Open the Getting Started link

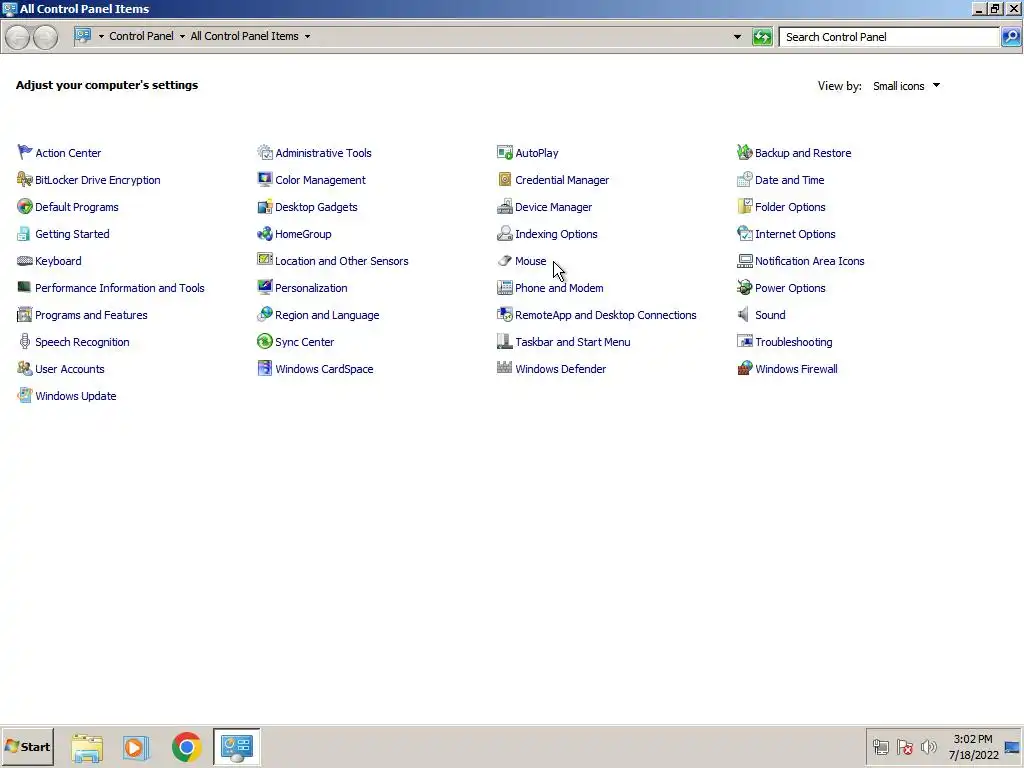pos(72,234)
